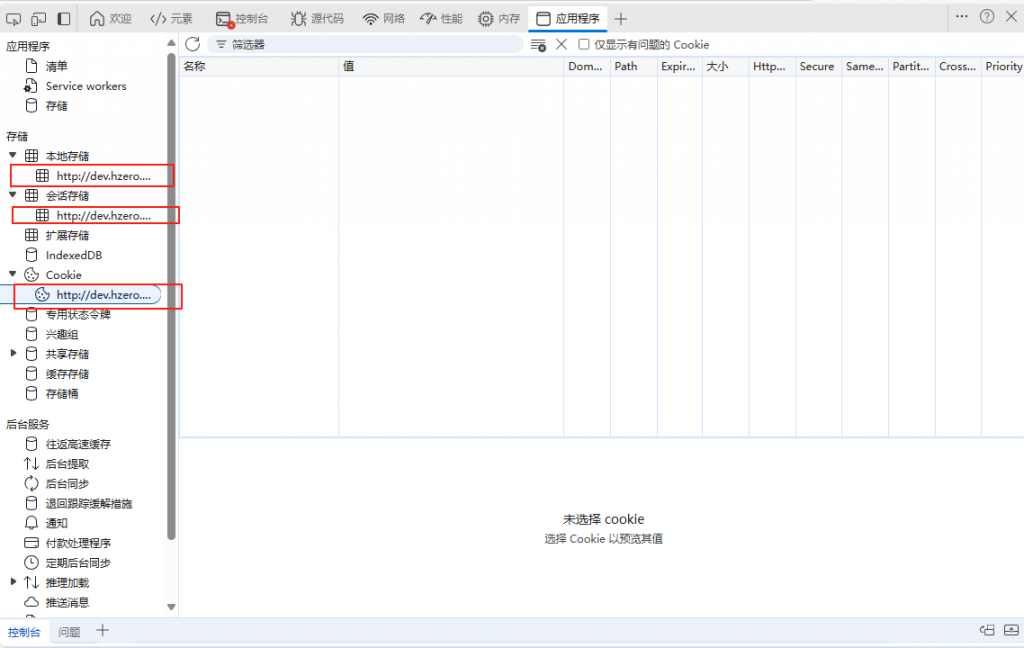Open the customize DevTools ellipsis menu
Image resolution: width=1024 pixels, height=648 pixels.
click(x=962, y=17)
